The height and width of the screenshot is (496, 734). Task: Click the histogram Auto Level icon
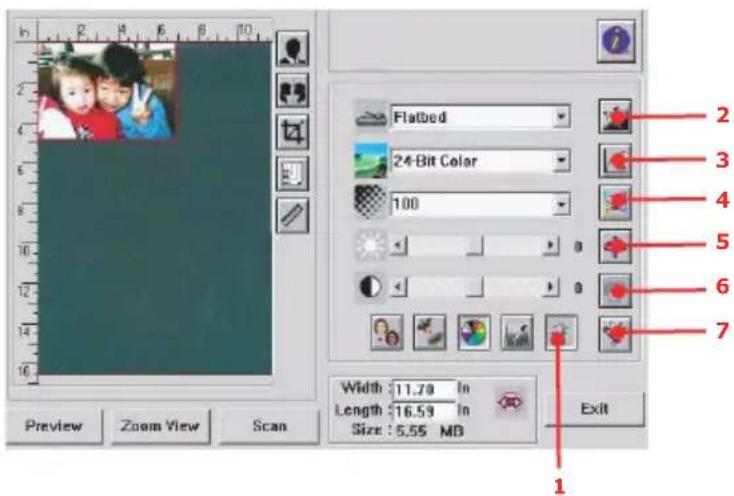(x=517, y=333)
